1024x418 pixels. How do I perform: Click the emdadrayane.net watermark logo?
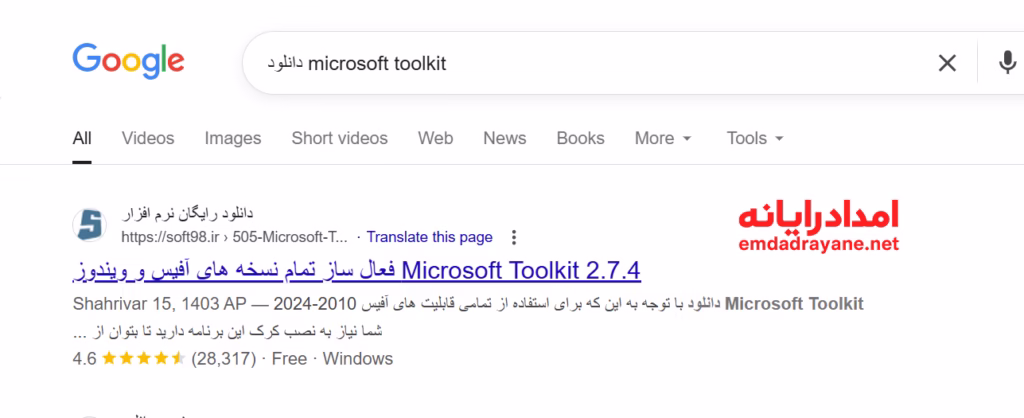pyautogui.click(x=818, y=225)
